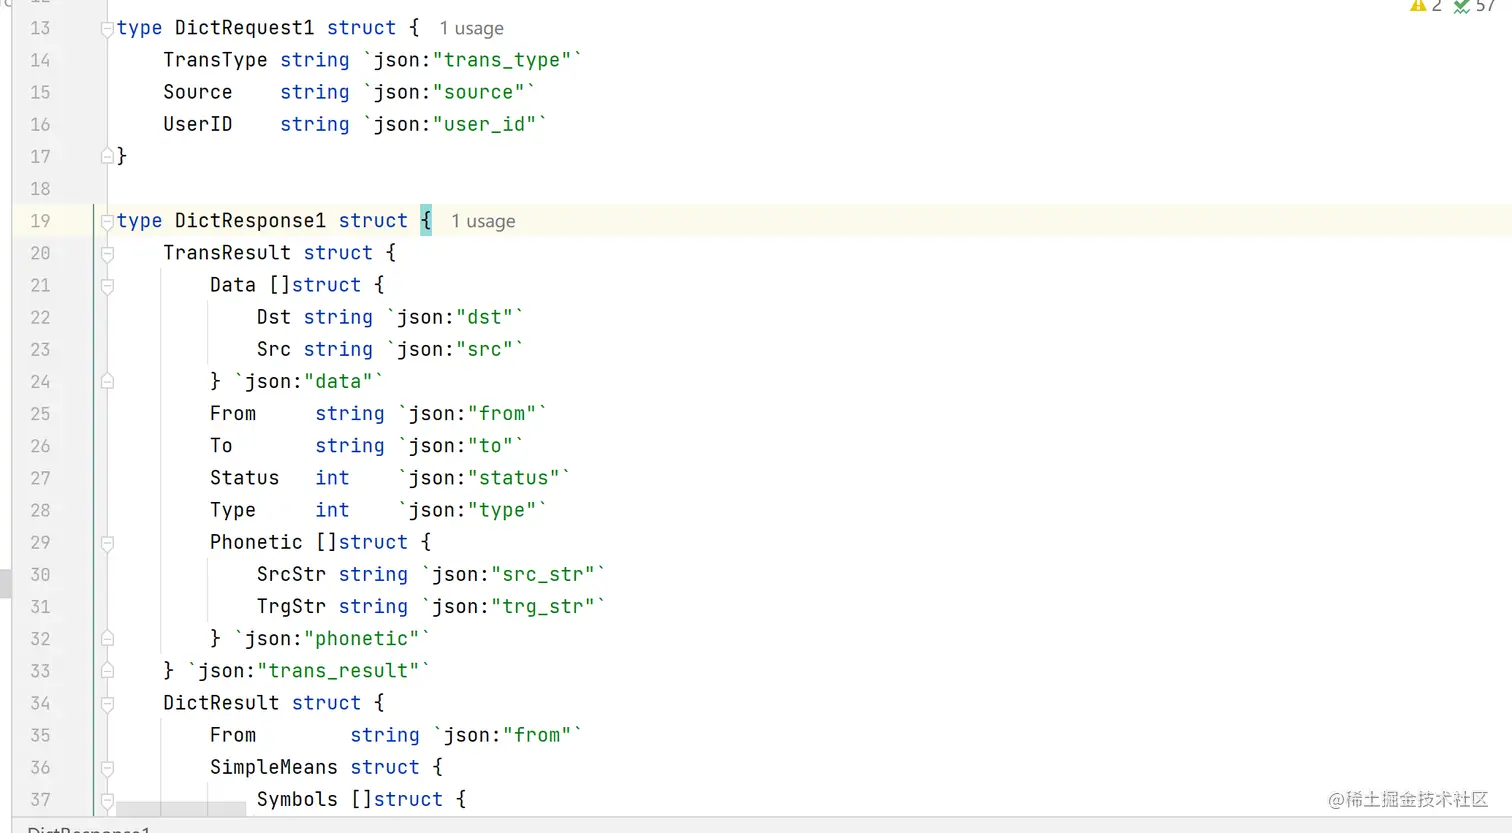This screenshot has height=833, width=1512.
Task: Click the closing fold marker at json:"phonetic" line
Action: click(107, 638)
